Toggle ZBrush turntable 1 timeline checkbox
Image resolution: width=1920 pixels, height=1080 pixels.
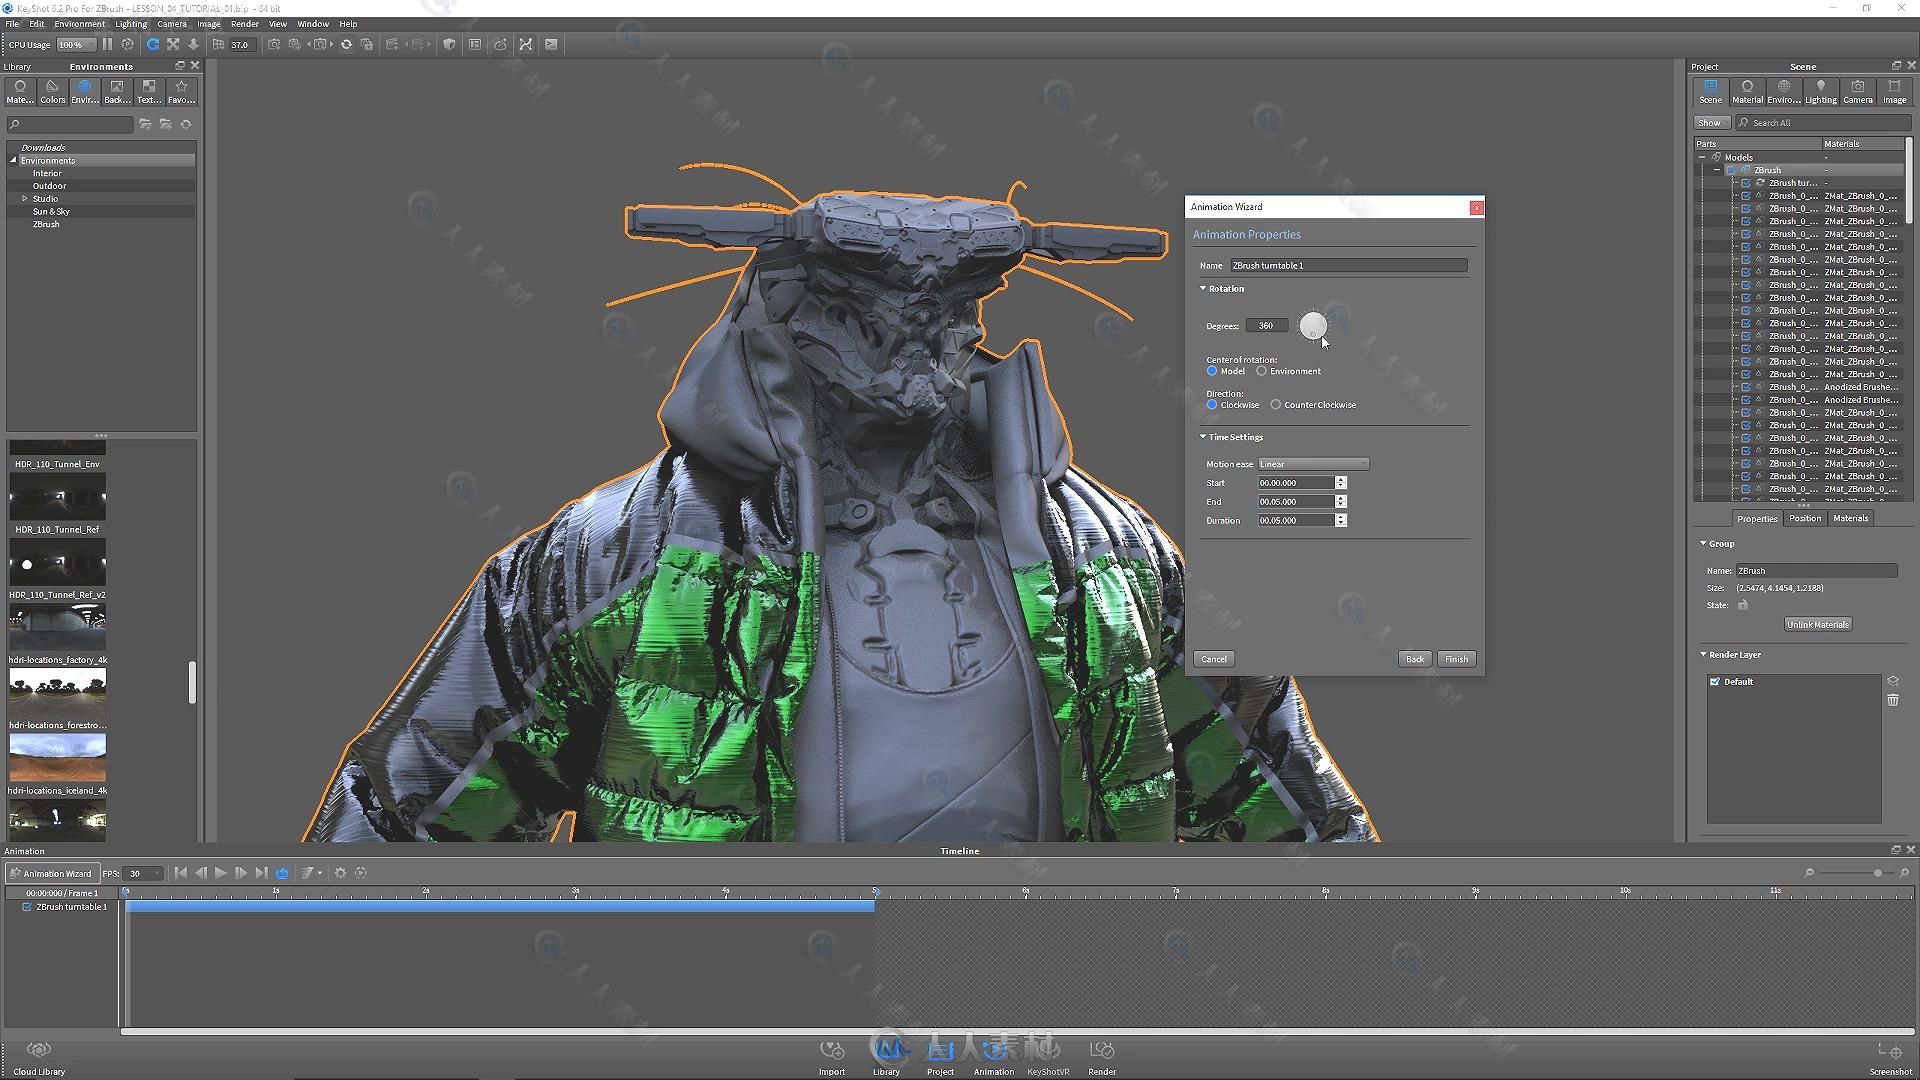(x=27, y=907)
